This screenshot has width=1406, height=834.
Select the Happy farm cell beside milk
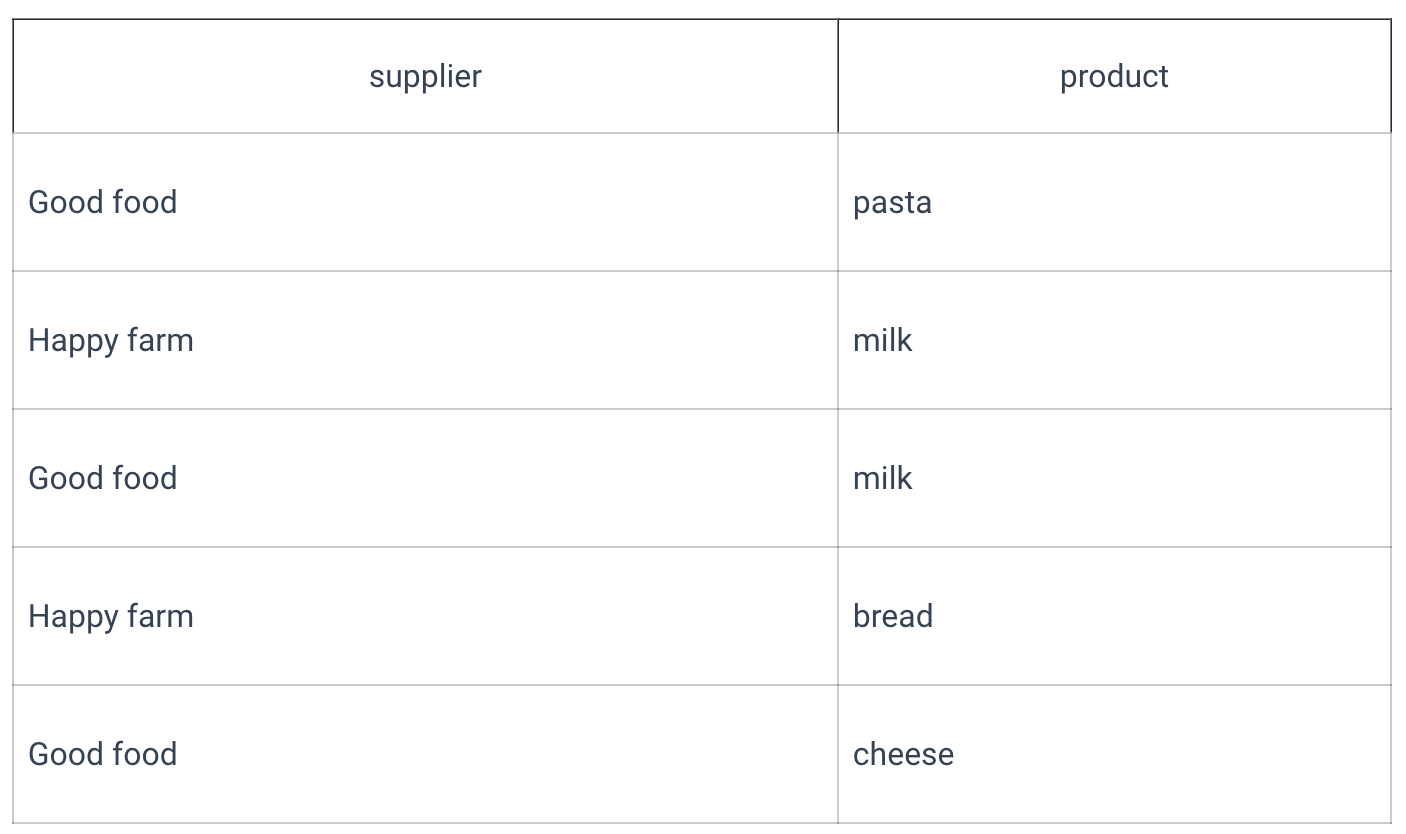click(425, 340)
